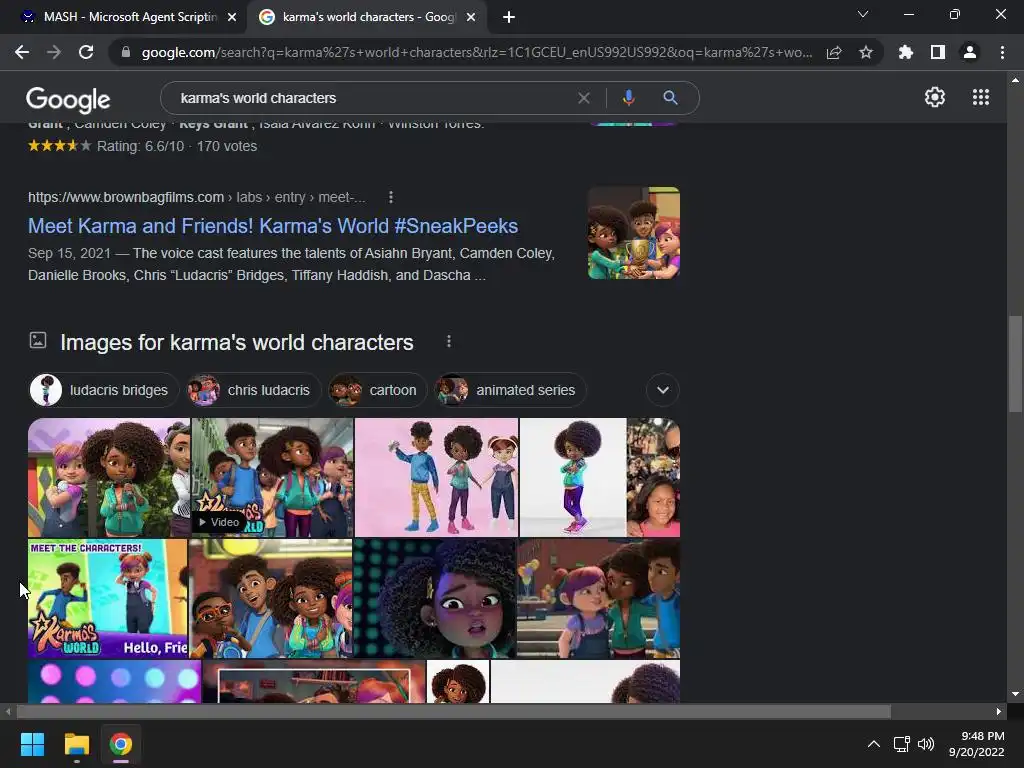
Task: Expand more image filter chips
Action: [x=663, y=390]
